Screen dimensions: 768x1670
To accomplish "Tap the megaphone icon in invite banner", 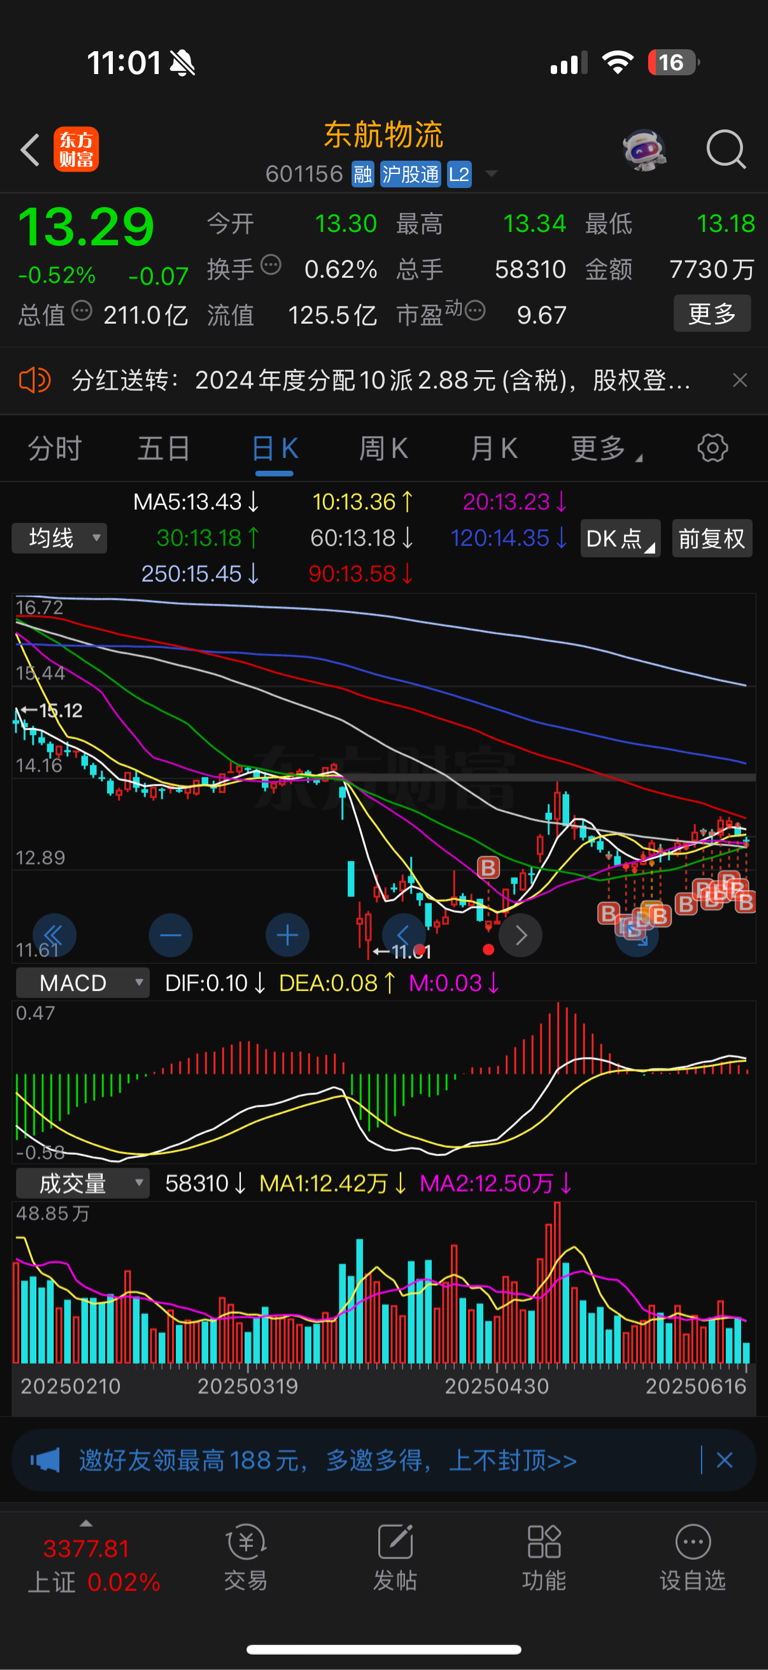I will coord(45,1461).
